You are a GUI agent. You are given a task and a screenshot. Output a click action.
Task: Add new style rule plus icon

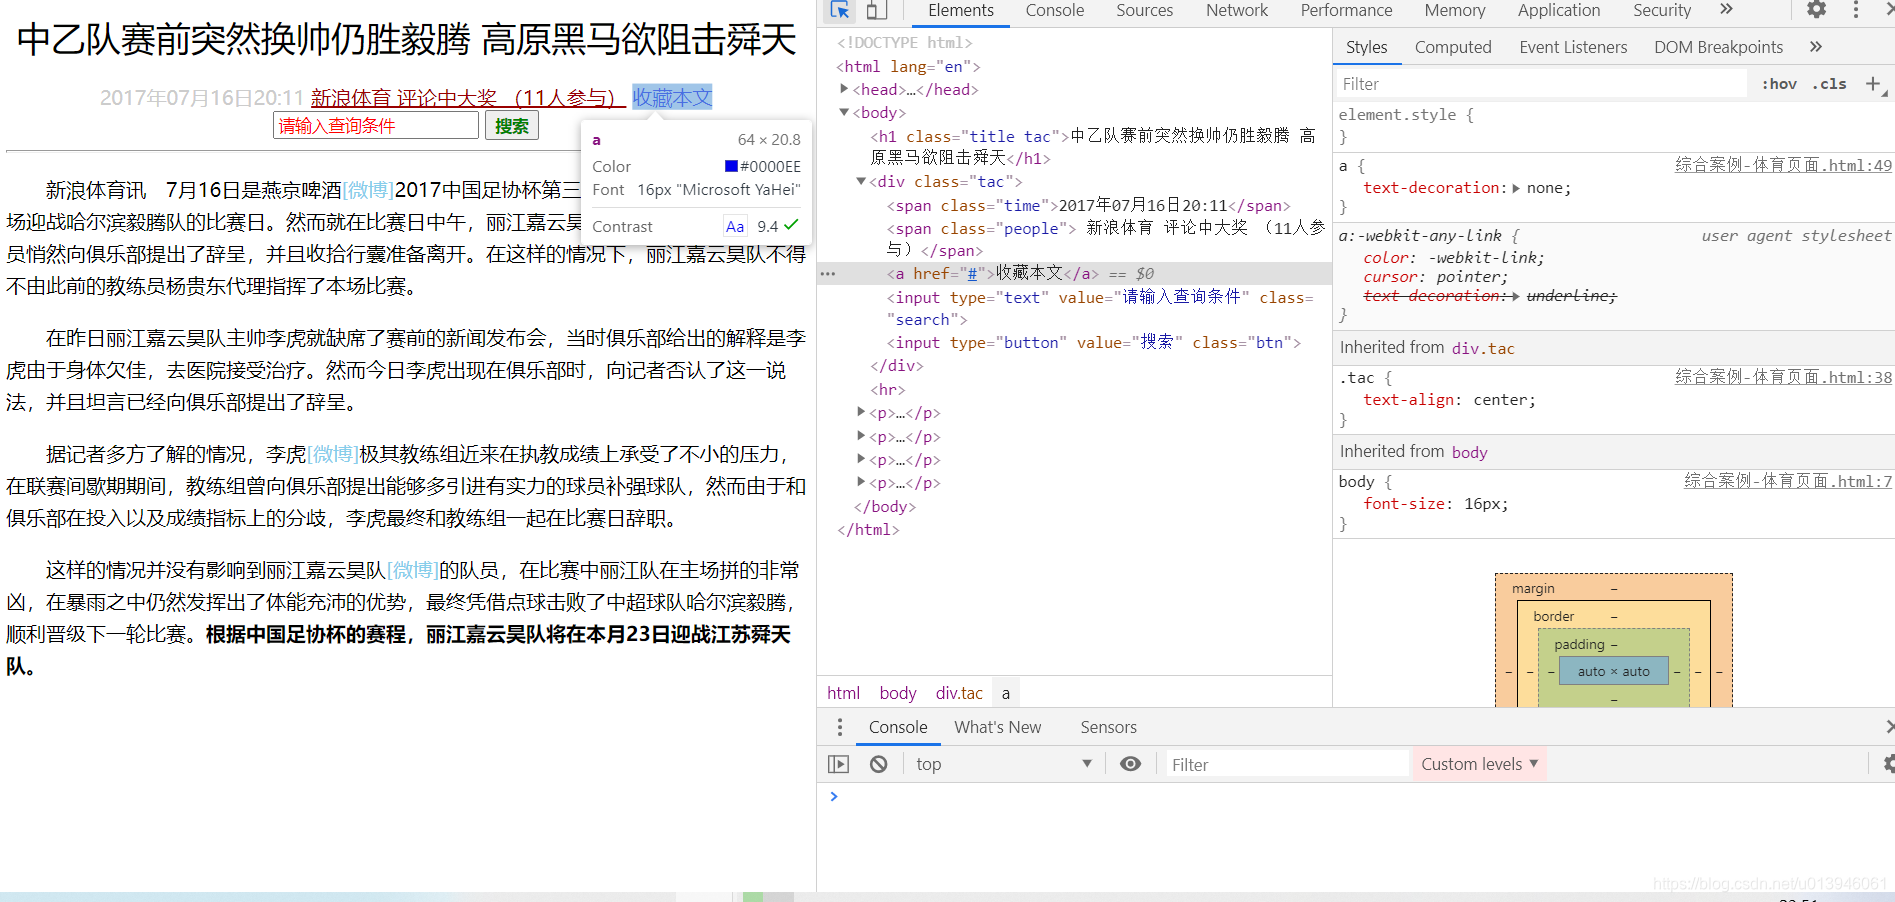[1874, 84]
